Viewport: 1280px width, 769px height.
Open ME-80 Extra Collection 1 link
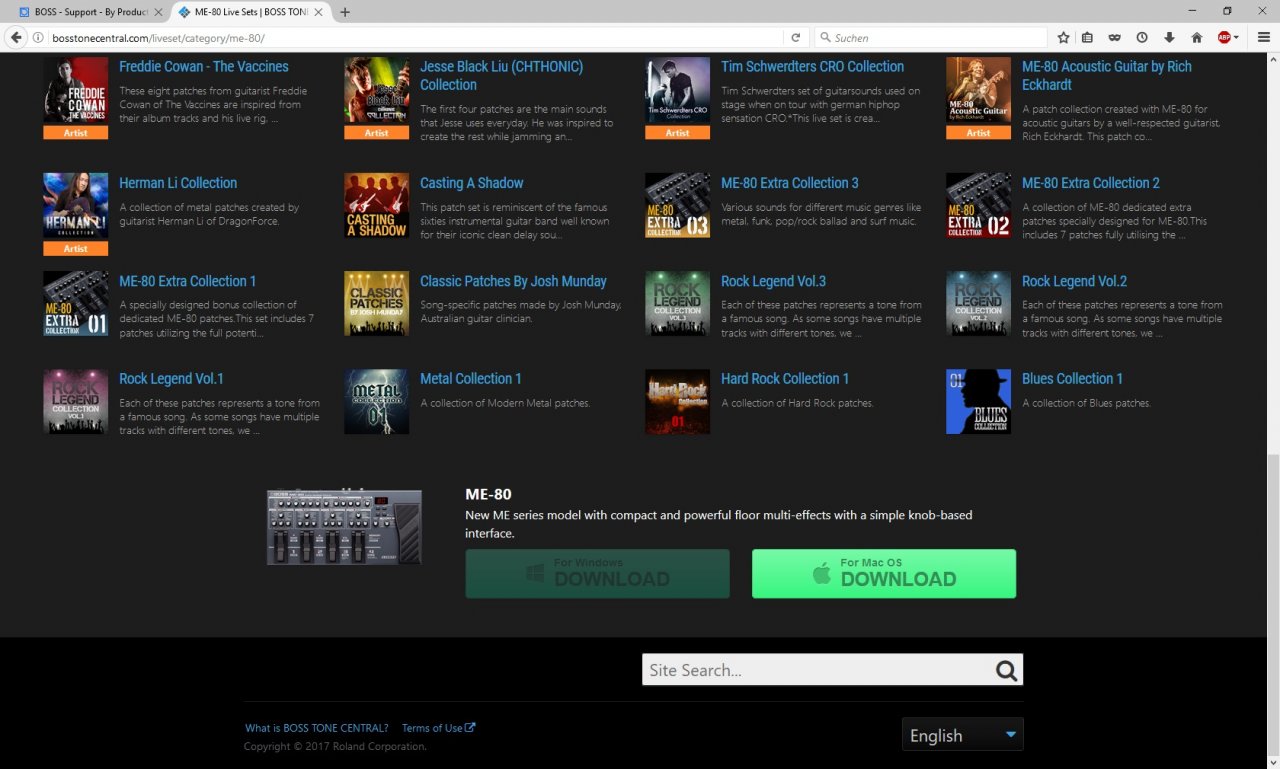click(188, 281)
